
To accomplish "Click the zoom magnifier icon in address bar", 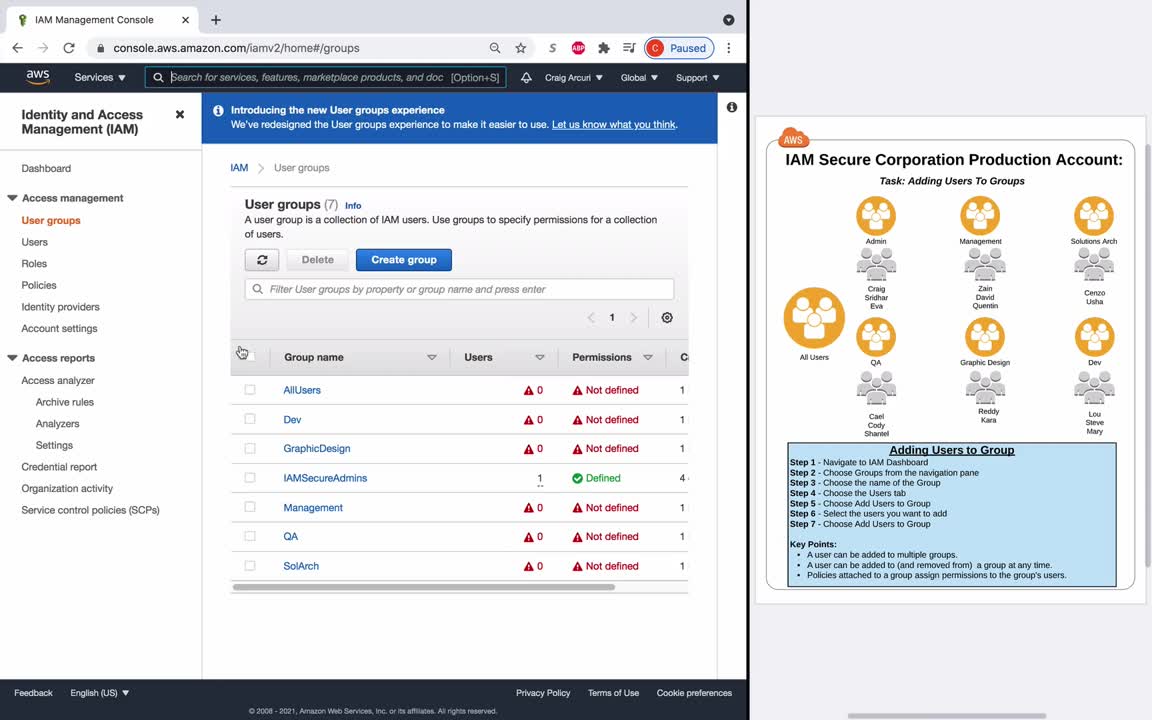I will tap(495, 48).
